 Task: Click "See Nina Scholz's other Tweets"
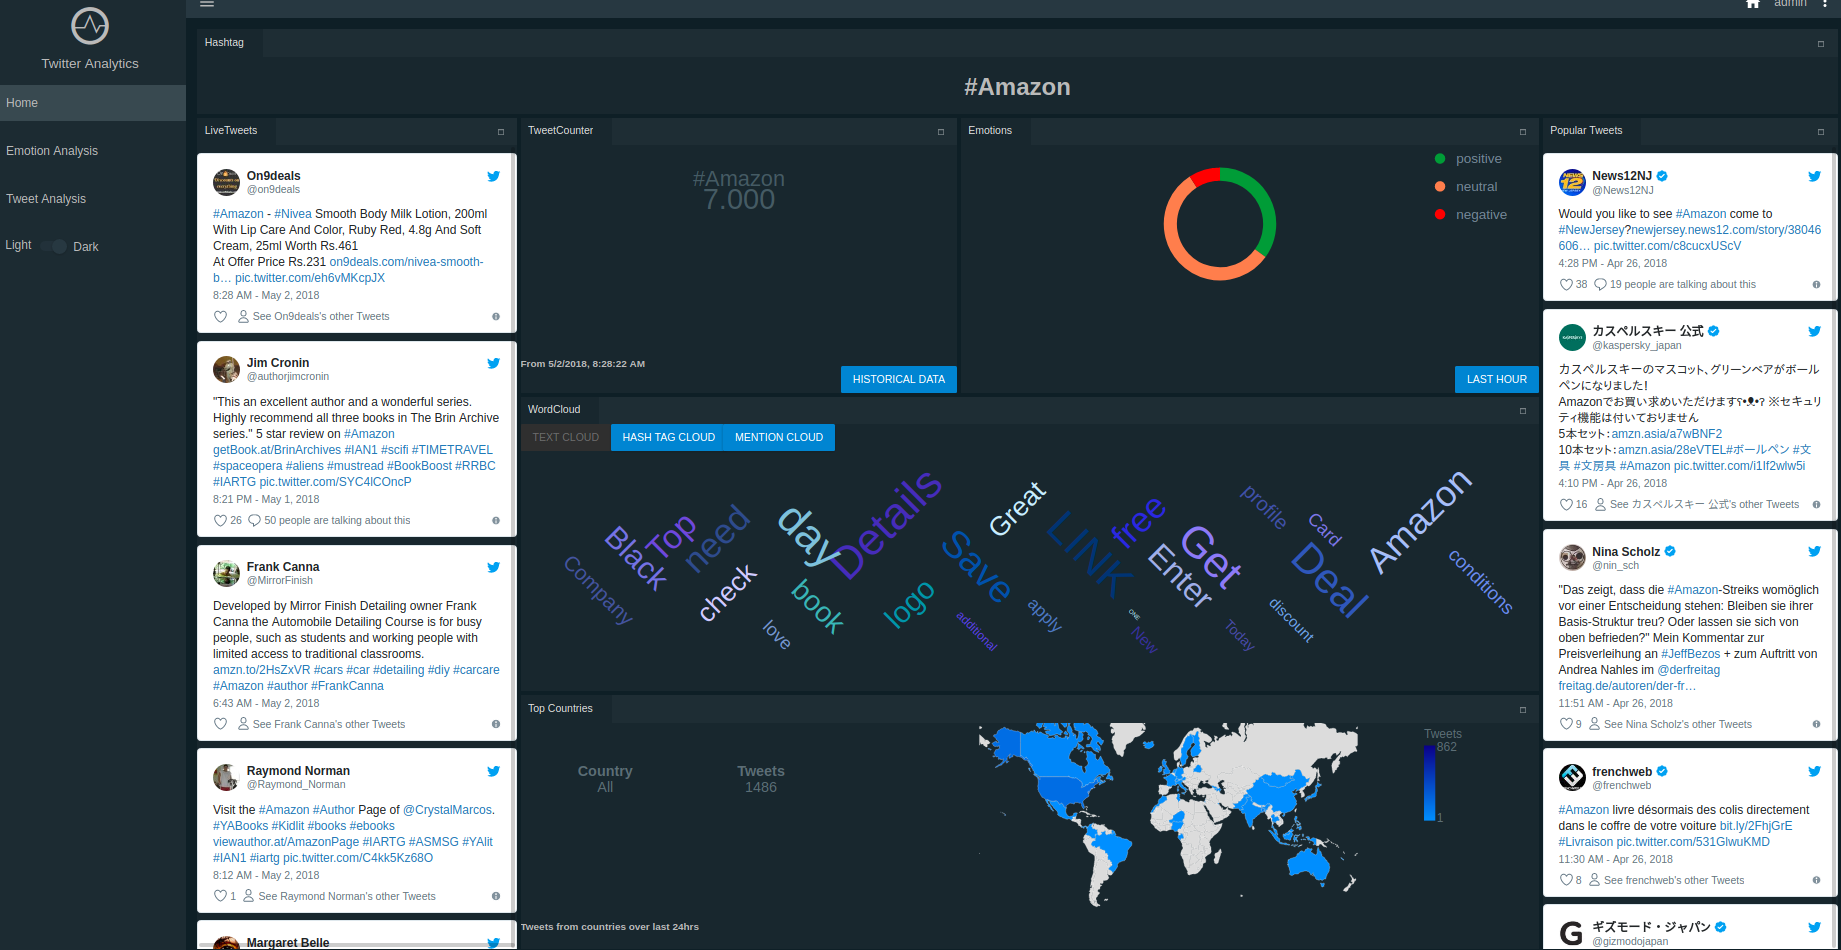point(1678,725)
